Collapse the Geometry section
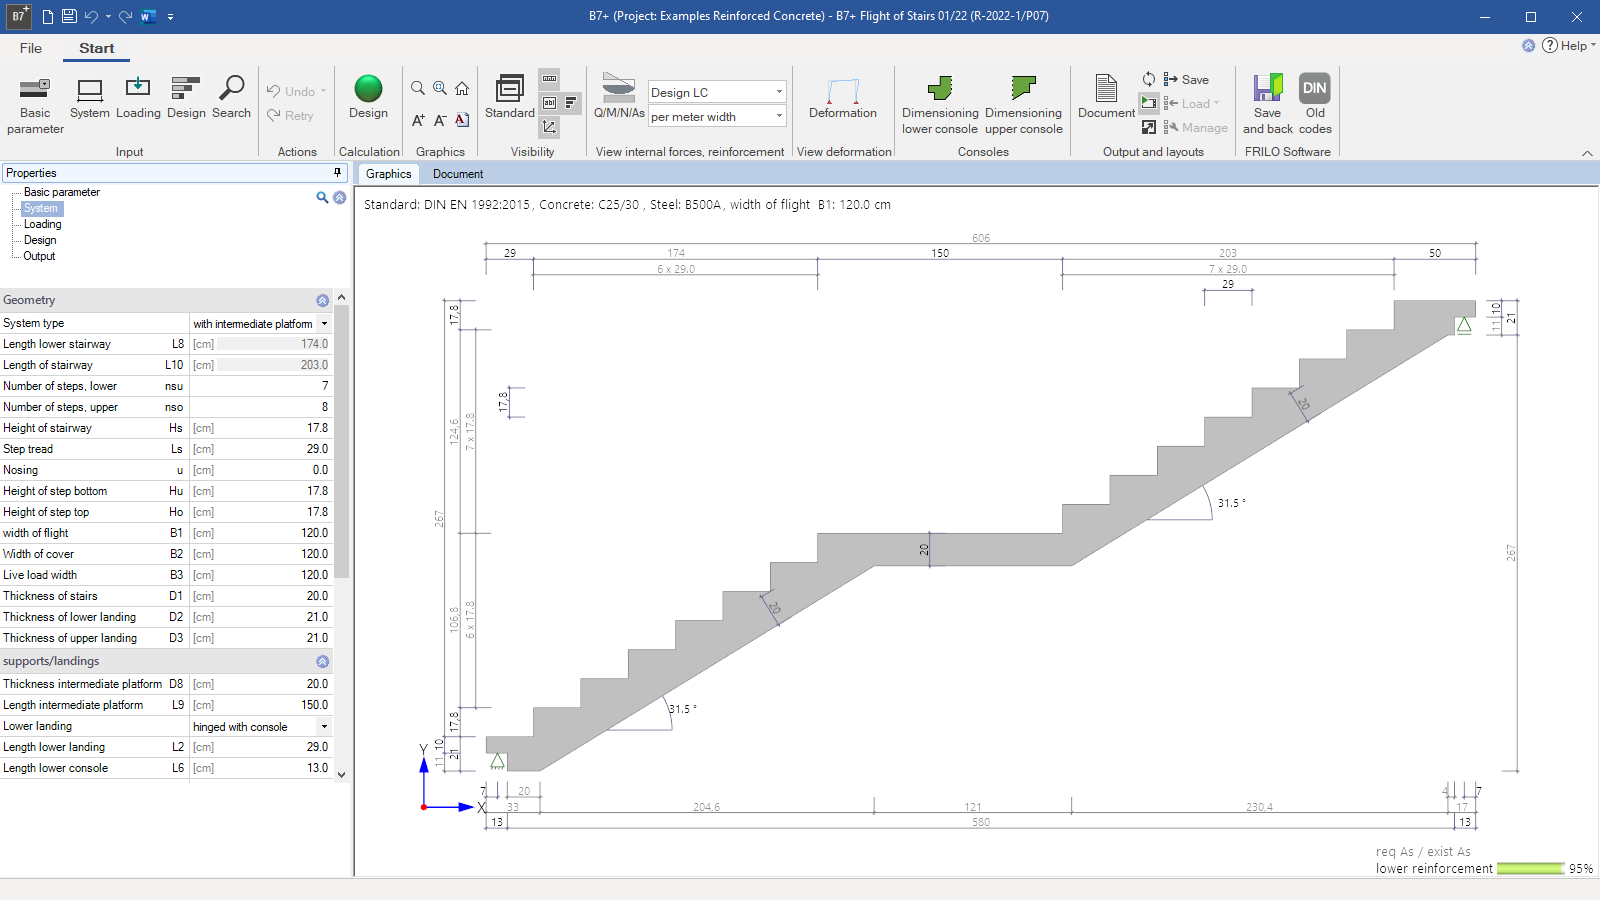This screenshot has height=900, width=1600. 322,300
